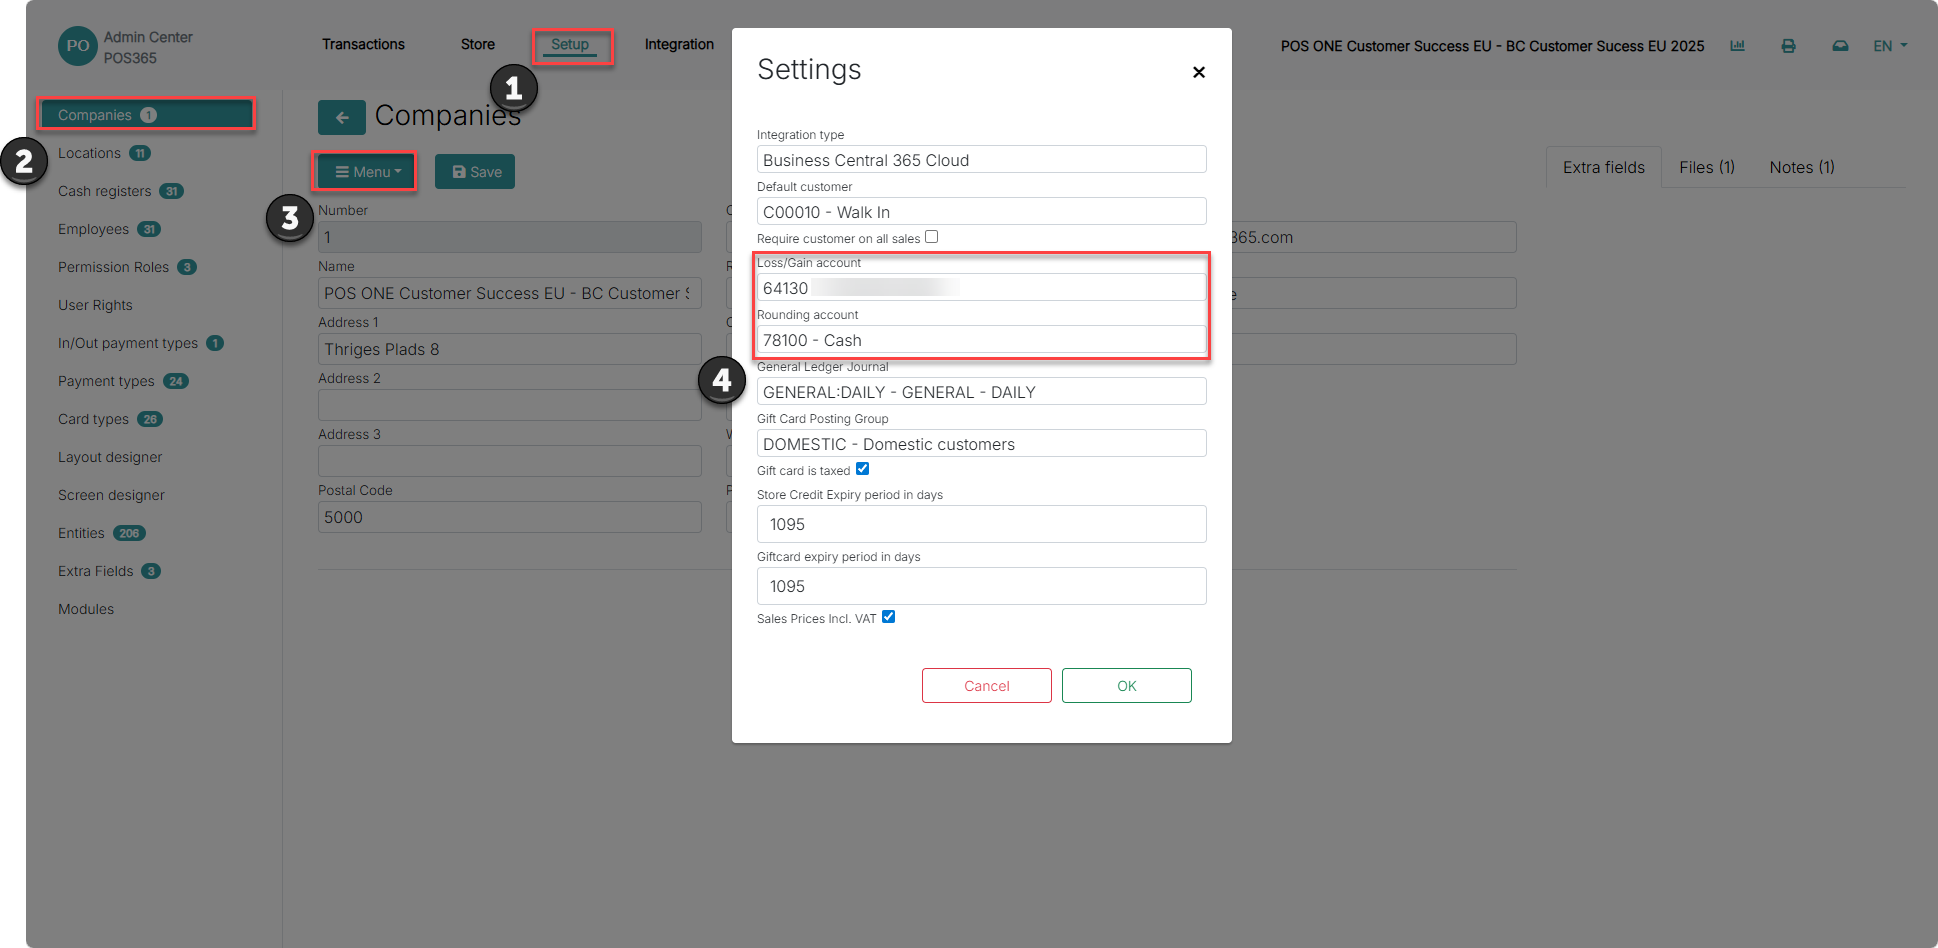This screenshot has height=948, width=1938.
Task: Click the cloud icon in header
Action: click(1840, 46)
